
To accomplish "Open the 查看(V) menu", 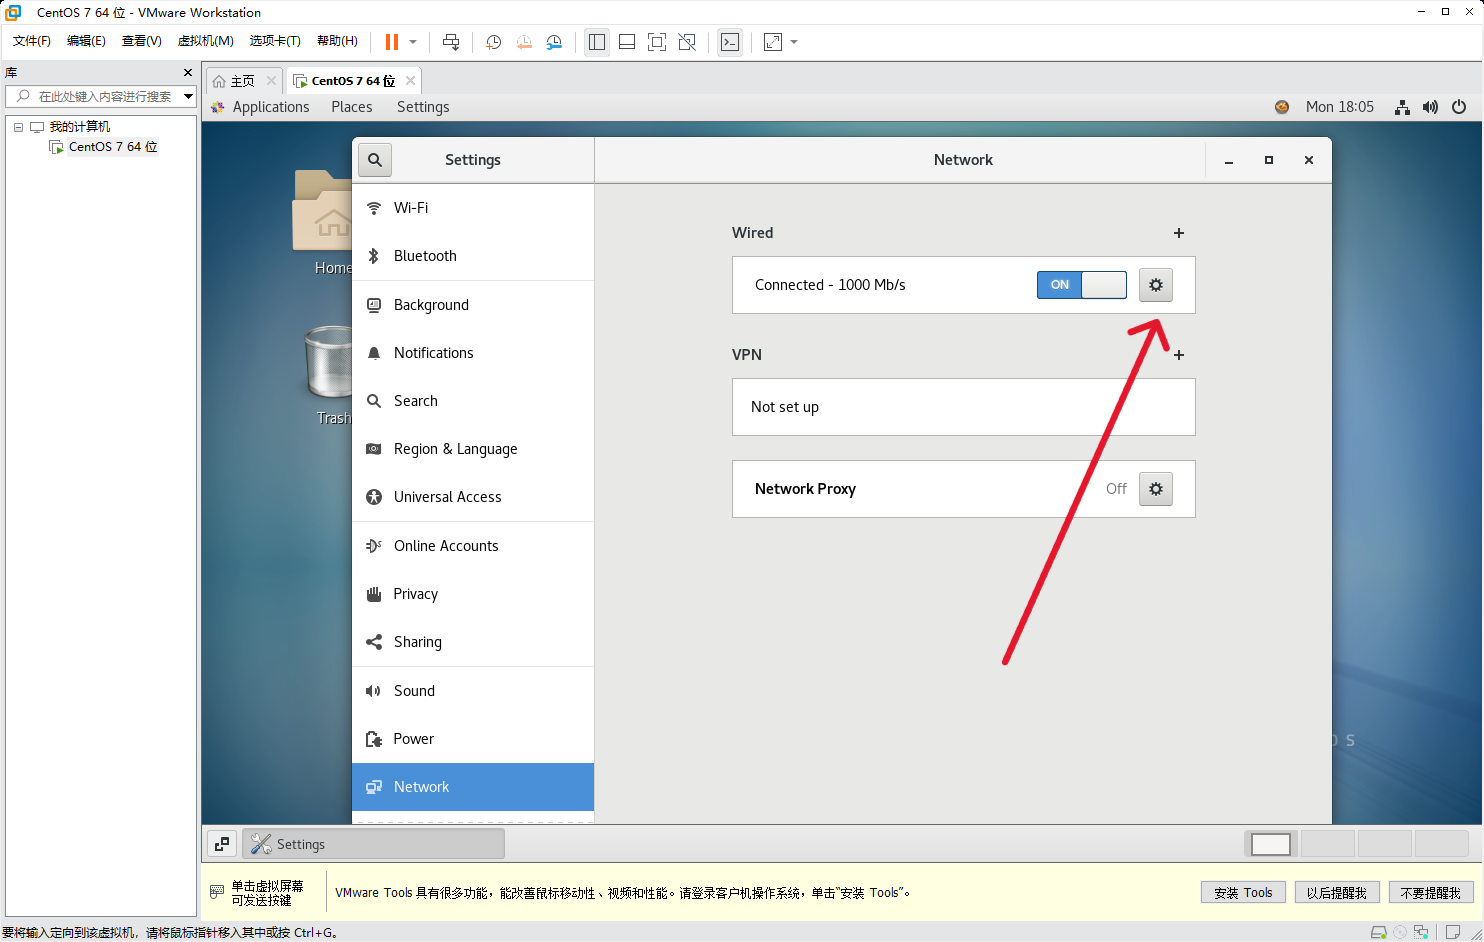I will pos(141,41).
